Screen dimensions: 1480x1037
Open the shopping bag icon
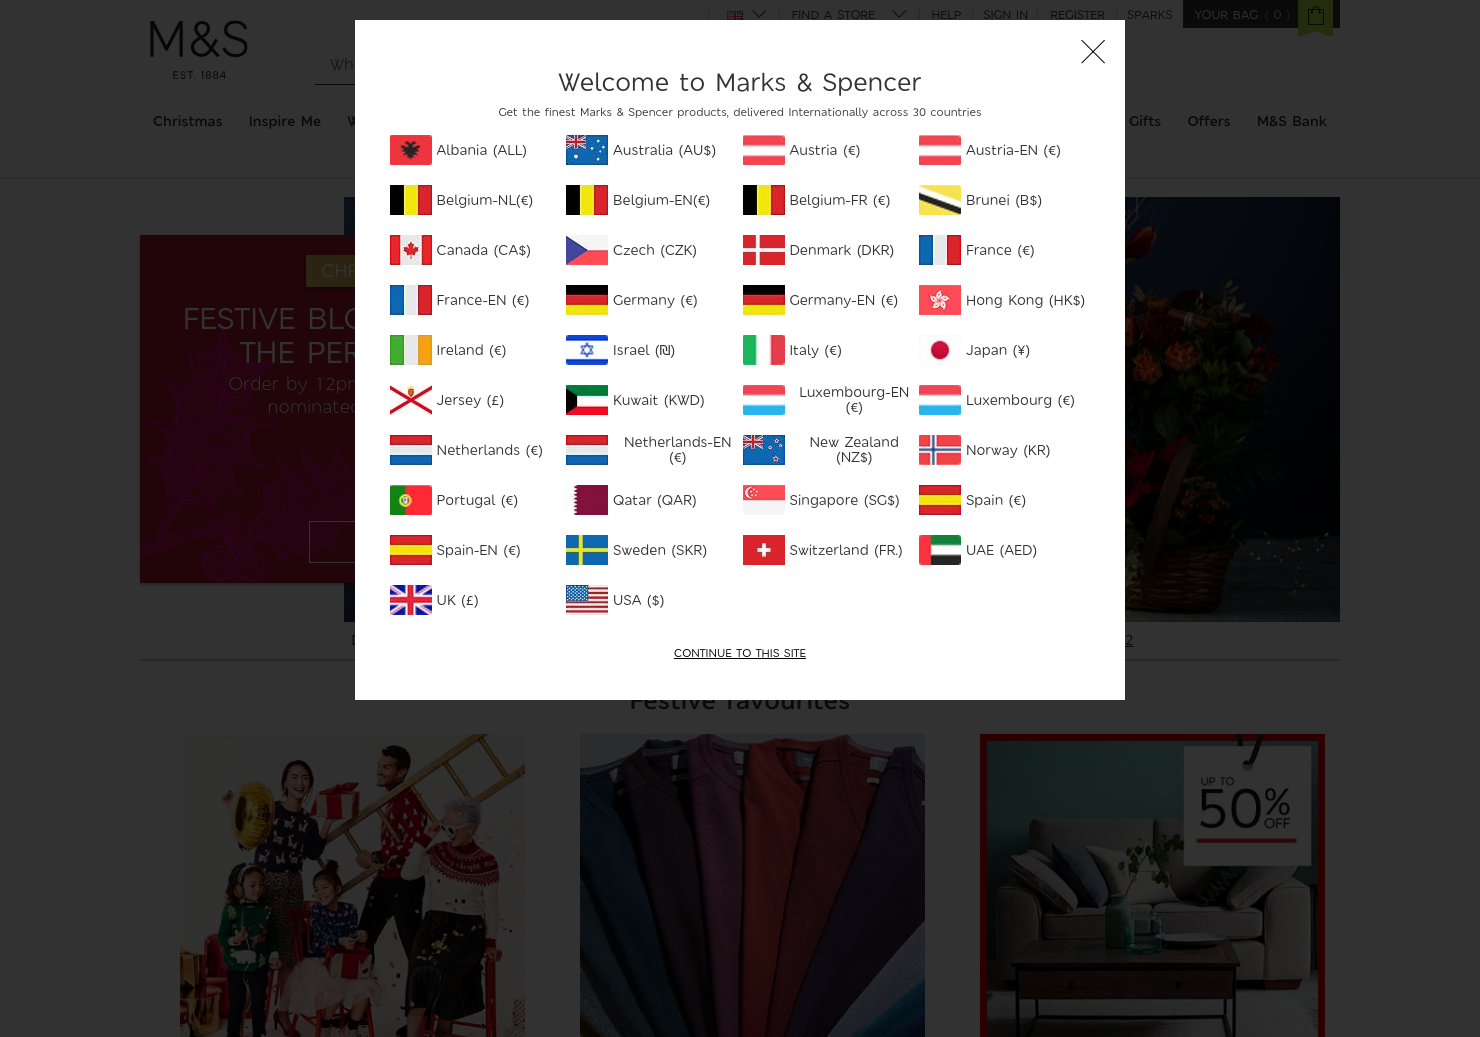click(1315, 16)
